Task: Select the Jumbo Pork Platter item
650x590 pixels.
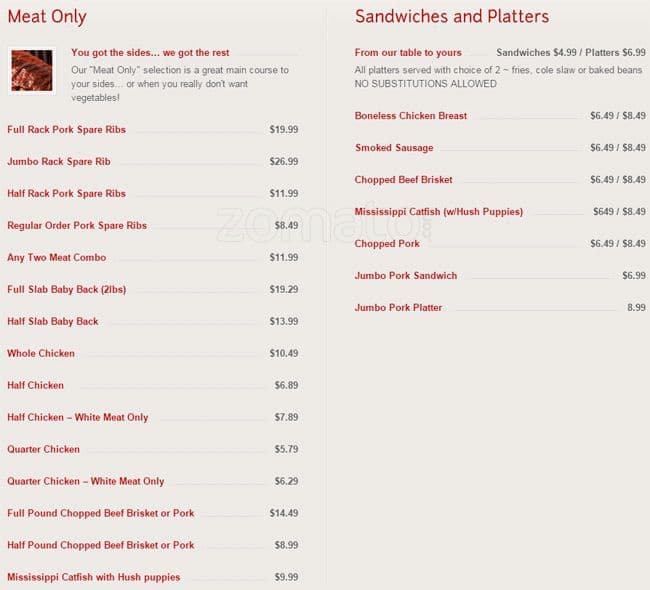Action: 398,308
